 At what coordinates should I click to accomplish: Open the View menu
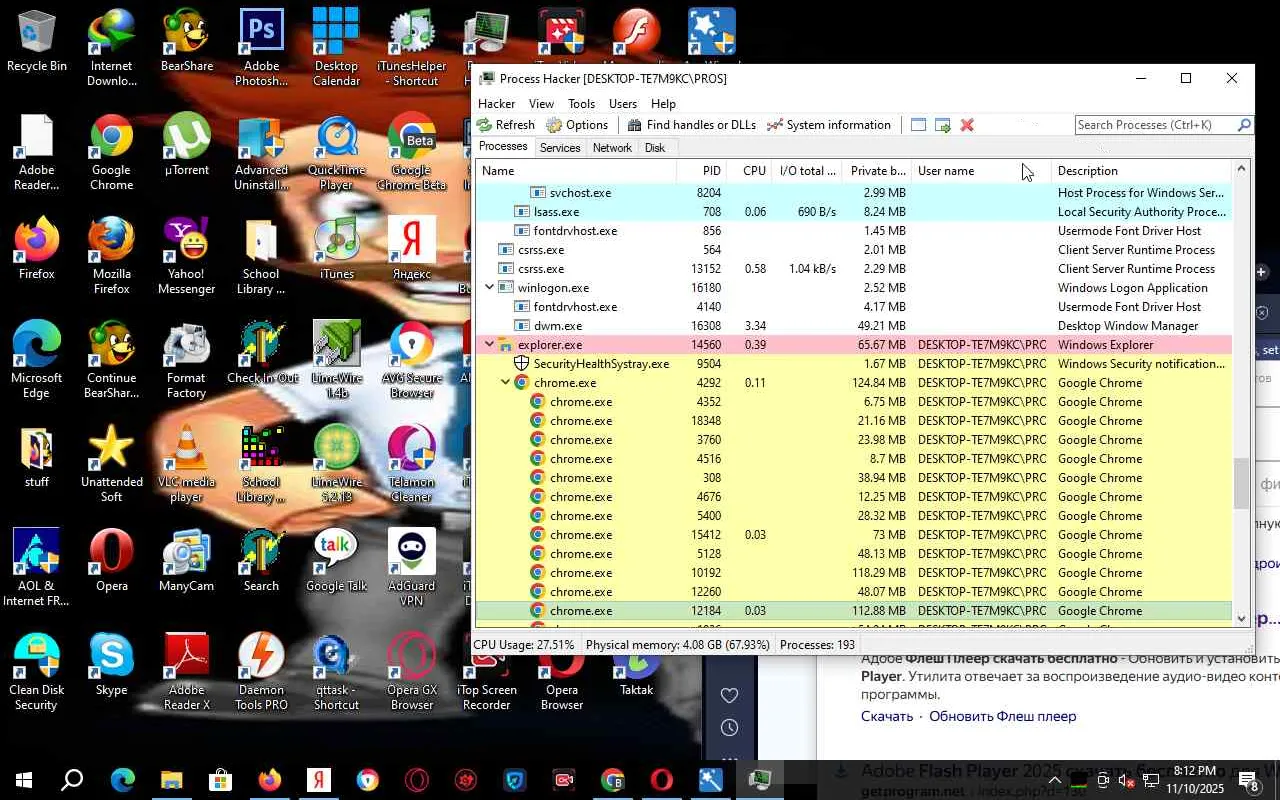tap(541, 104)
